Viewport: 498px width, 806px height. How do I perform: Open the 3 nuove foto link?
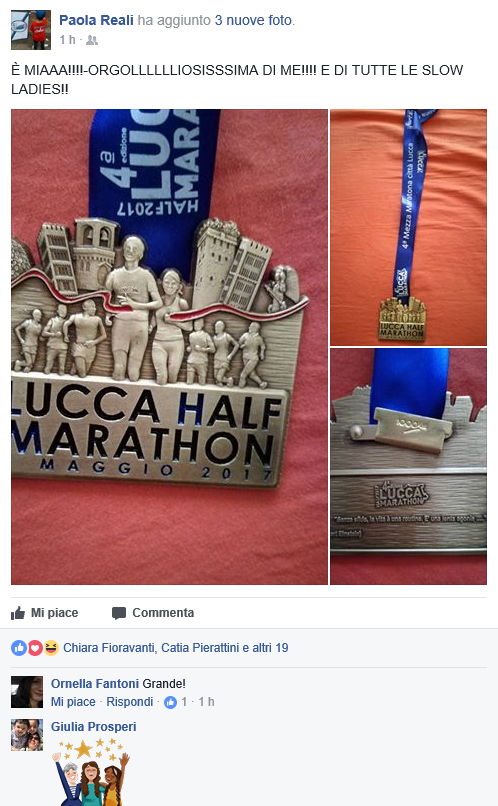coord(253,20)
